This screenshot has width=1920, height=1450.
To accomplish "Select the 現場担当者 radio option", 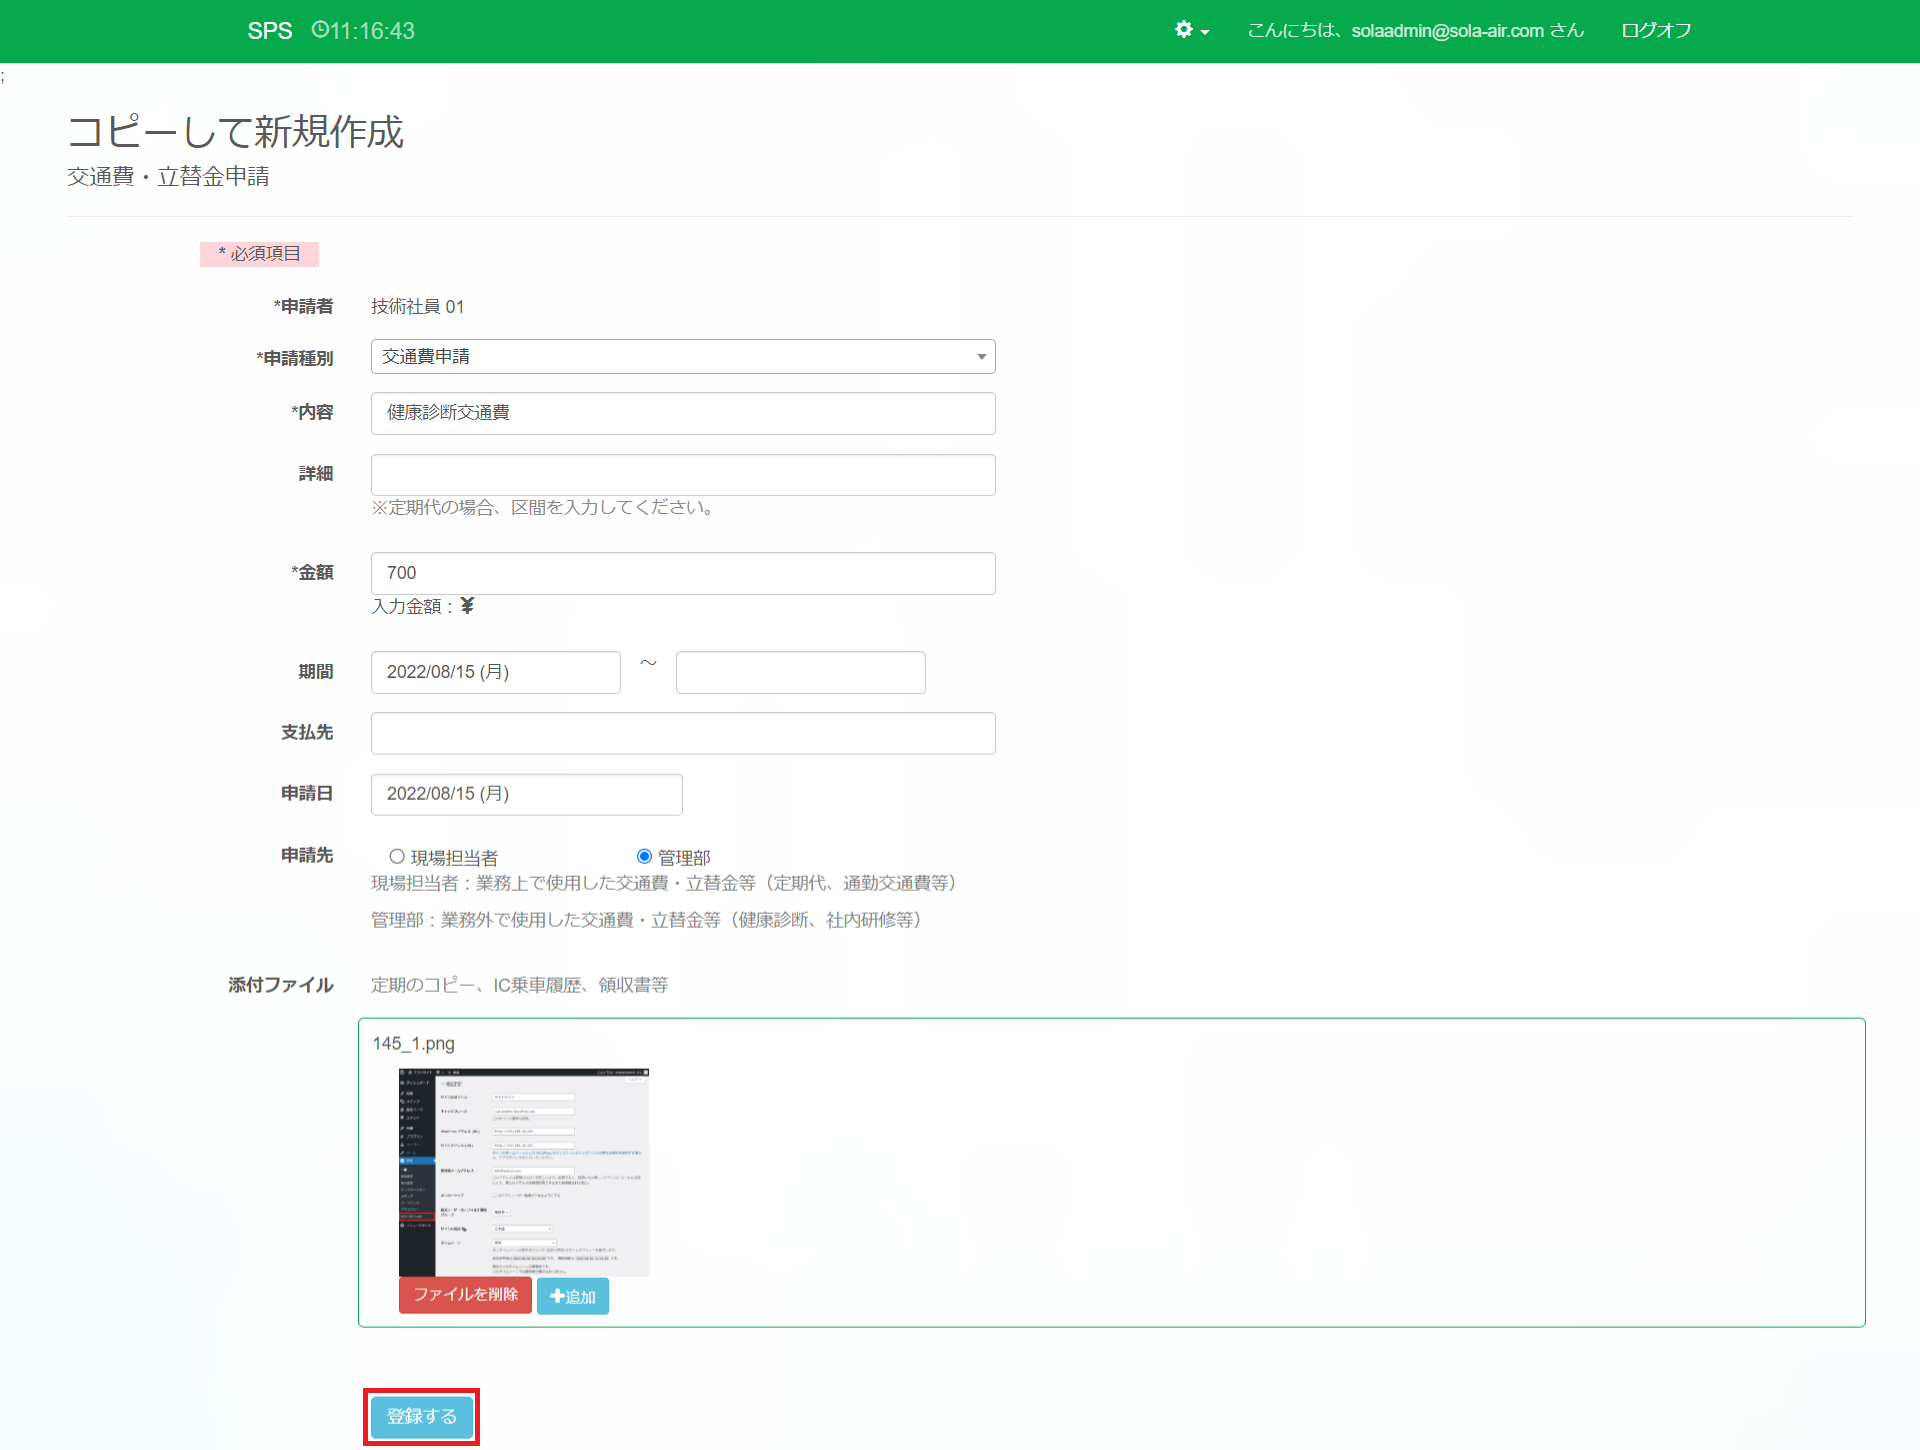I will click(x=397, y=857).
